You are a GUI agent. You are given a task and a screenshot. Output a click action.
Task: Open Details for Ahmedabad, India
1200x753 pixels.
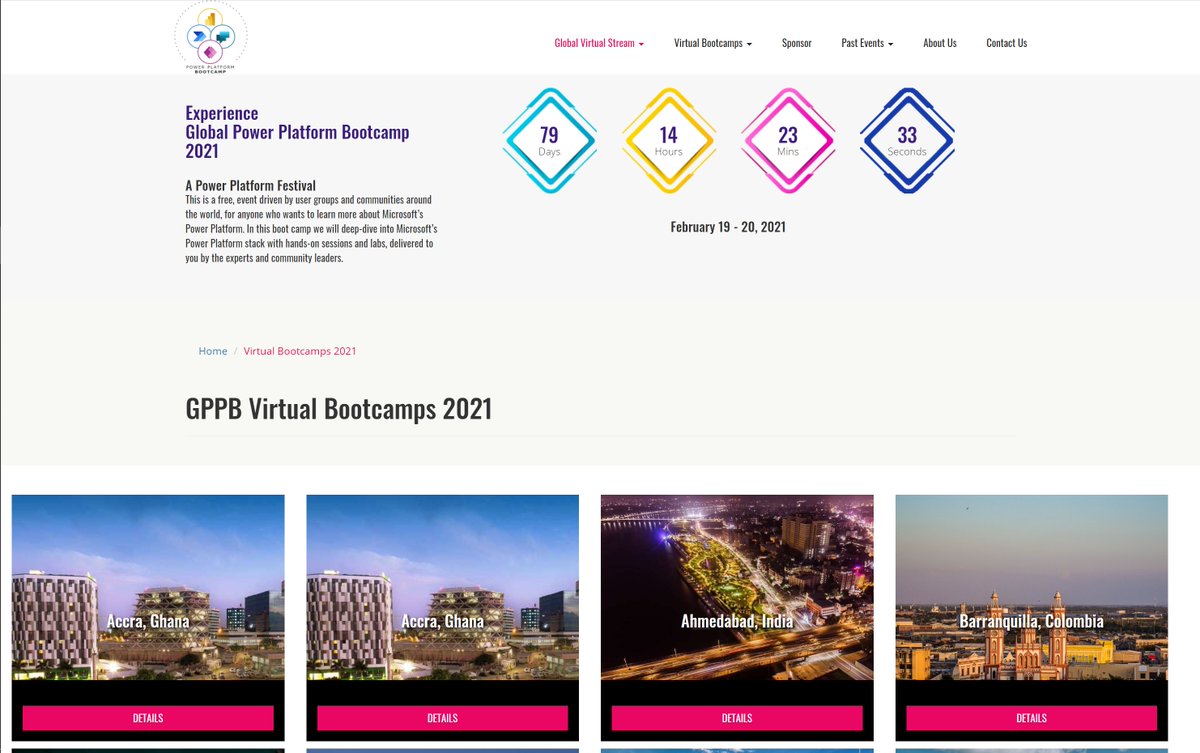coord(737,718)
